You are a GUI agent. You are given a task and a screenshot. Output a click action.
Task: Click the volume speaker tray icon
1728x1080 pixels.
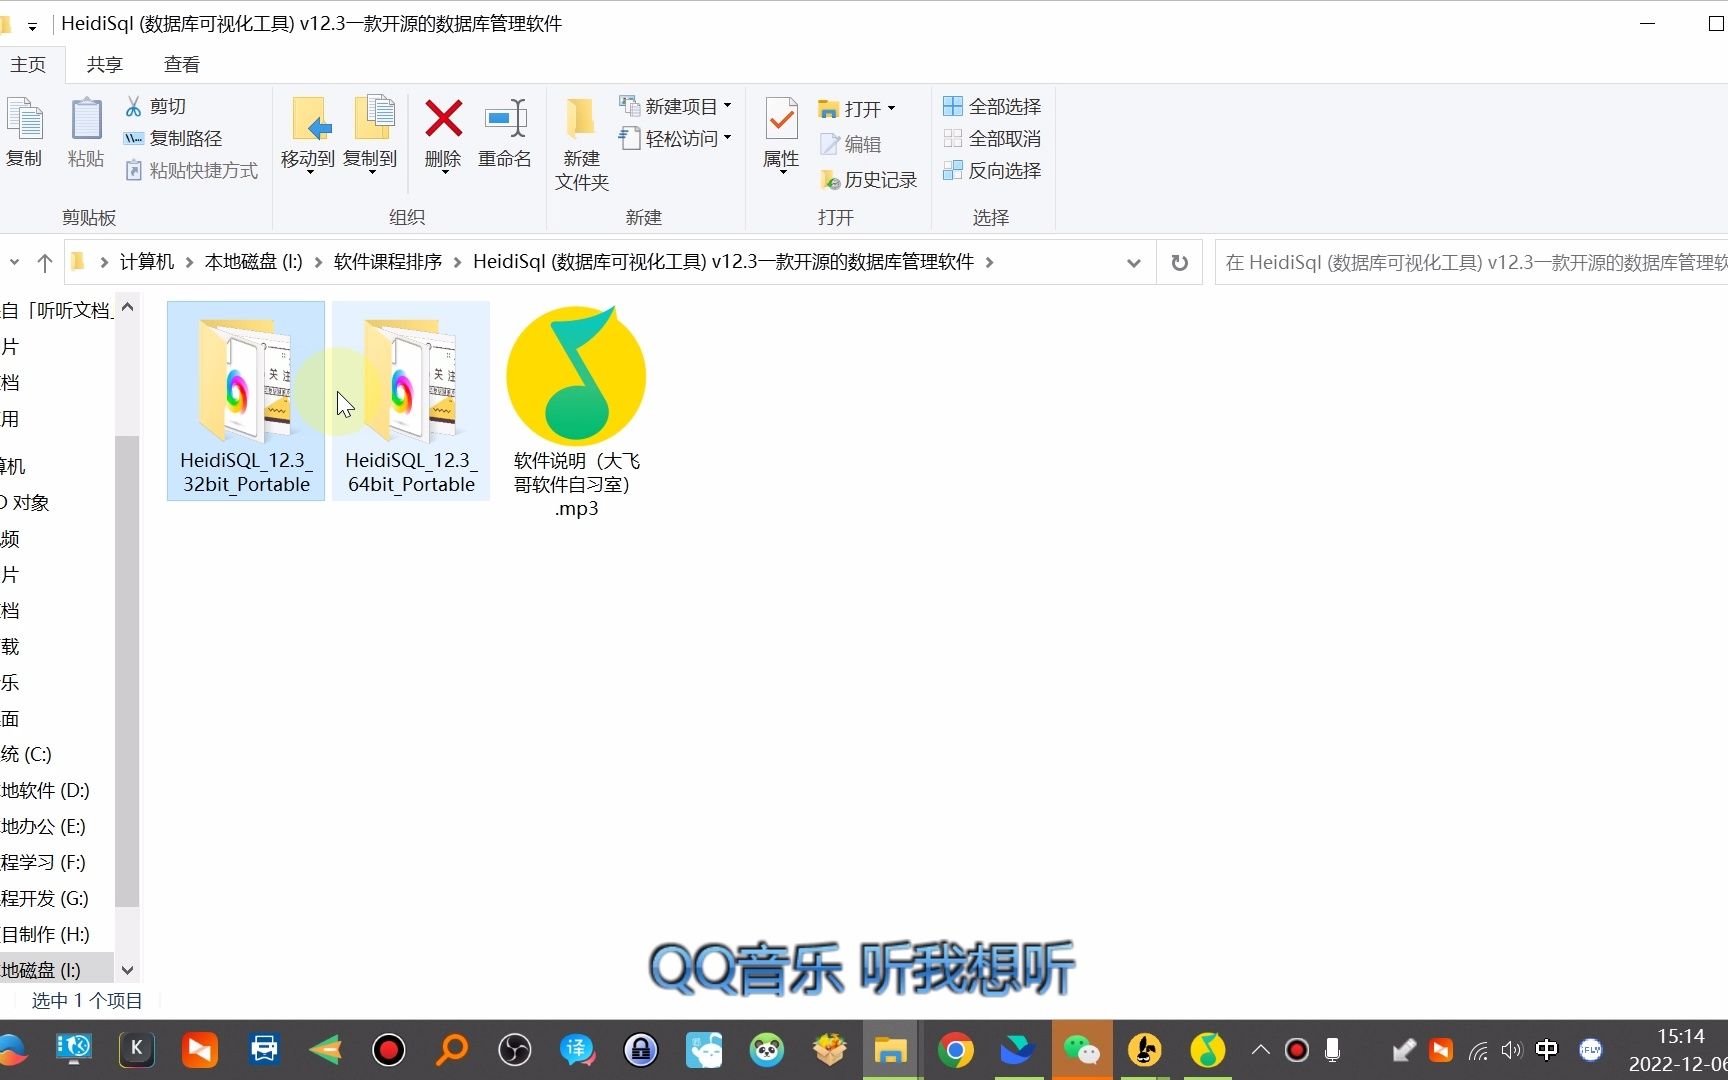(x=1512, y=1050)
